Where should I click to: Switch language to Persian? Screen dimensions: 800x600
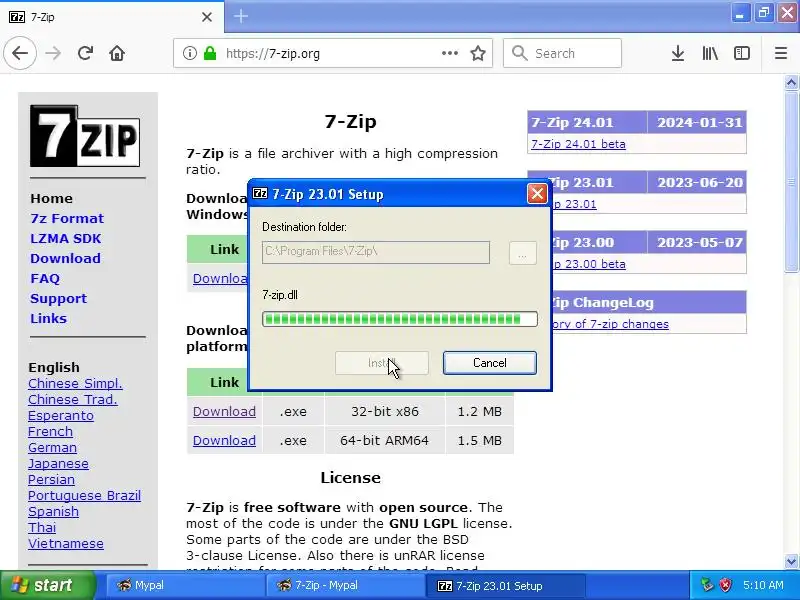pos(51,480)
